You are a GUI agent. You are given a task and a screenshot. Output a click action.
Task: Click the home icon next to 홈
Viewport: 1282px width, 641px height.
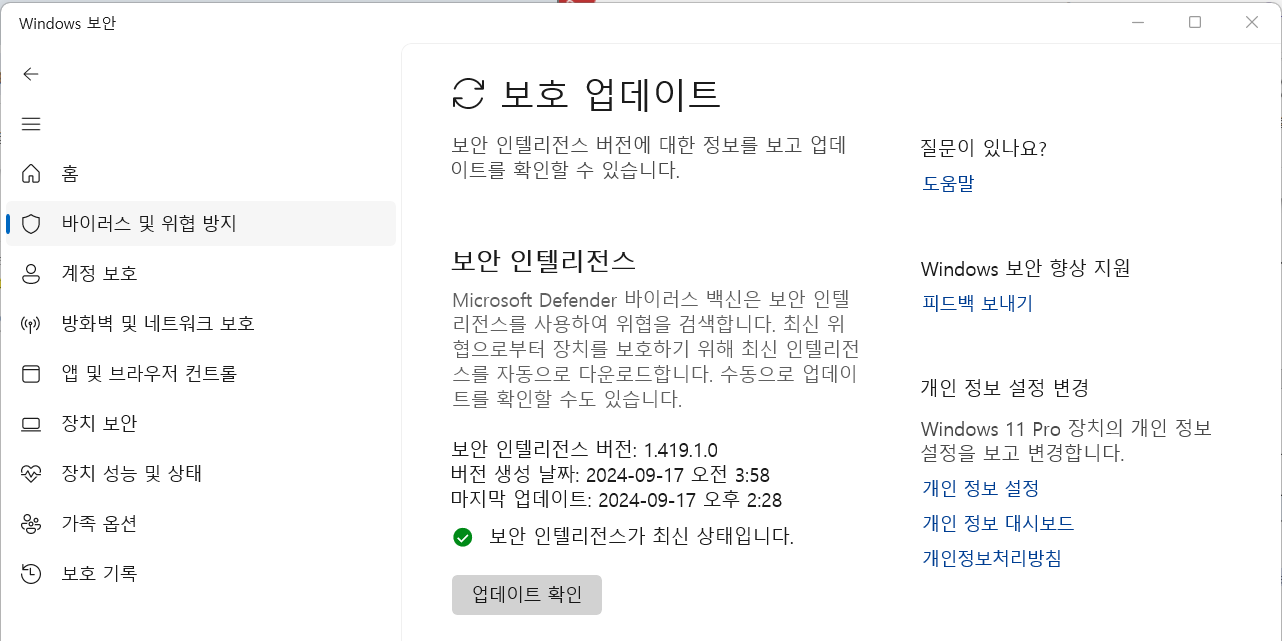pos(31,174)
